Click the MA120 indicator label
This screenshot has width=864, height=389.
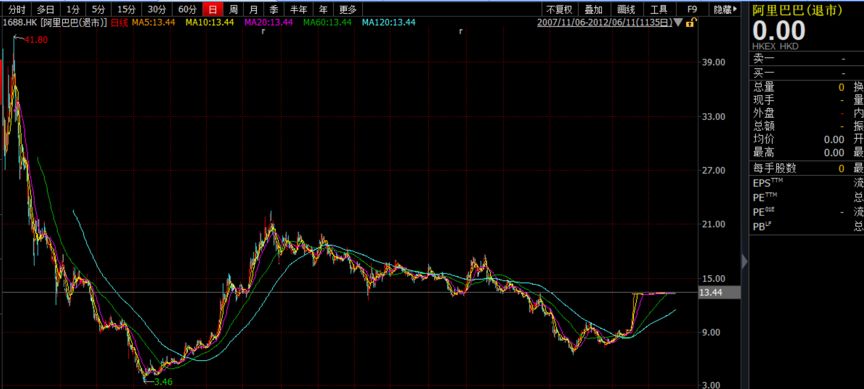coord(388,23)
